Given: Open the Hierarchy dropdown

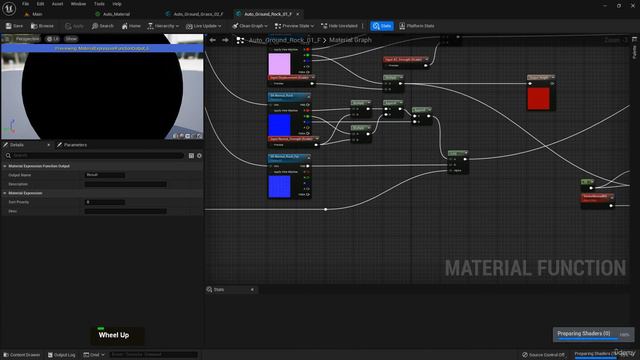Looking at the screenshot, I should tap(163, 26).
